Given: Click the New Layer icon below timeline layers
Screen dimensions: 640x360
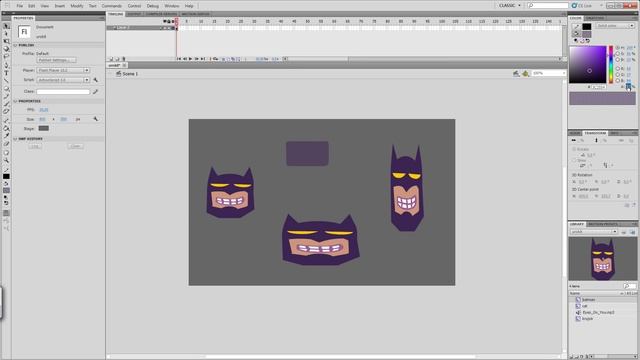Looking at the screenshot, I should click(x=111, y=59).
